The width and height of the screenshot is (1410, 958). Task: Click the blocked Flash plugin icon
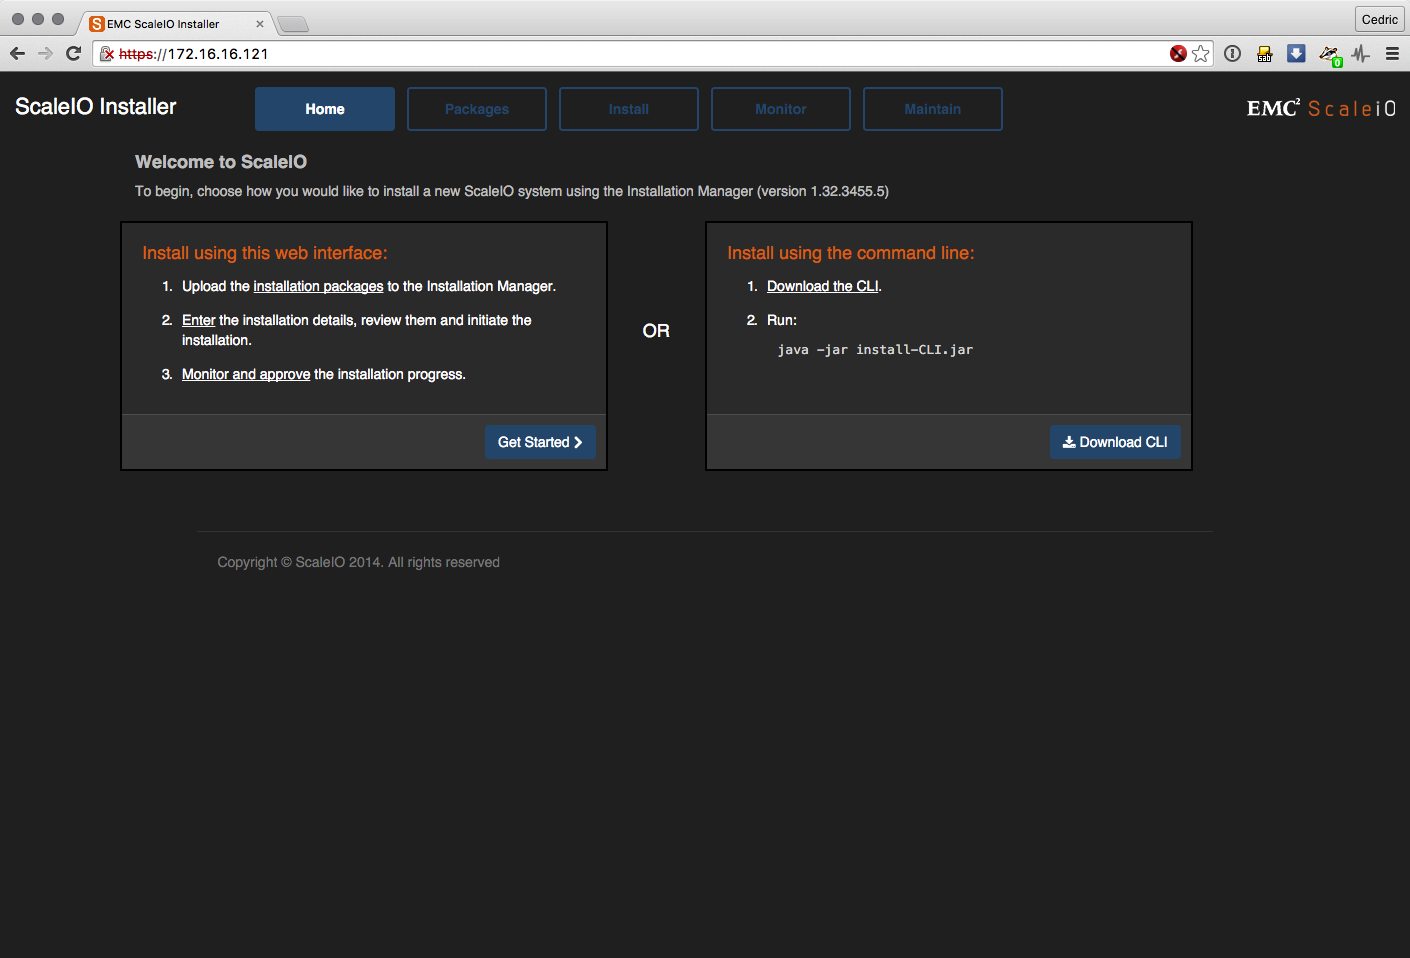1179,54
